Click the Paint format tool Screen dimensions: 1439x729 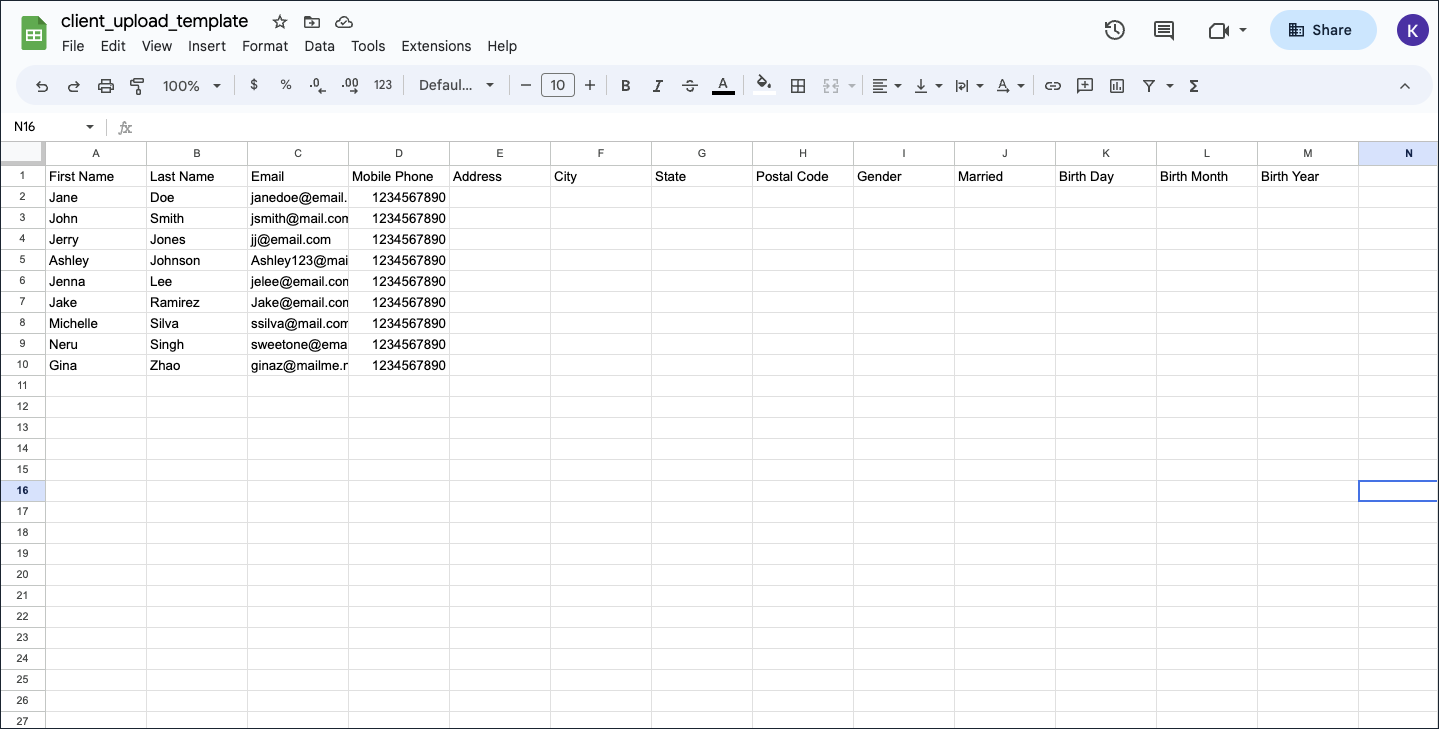(136, 86)
